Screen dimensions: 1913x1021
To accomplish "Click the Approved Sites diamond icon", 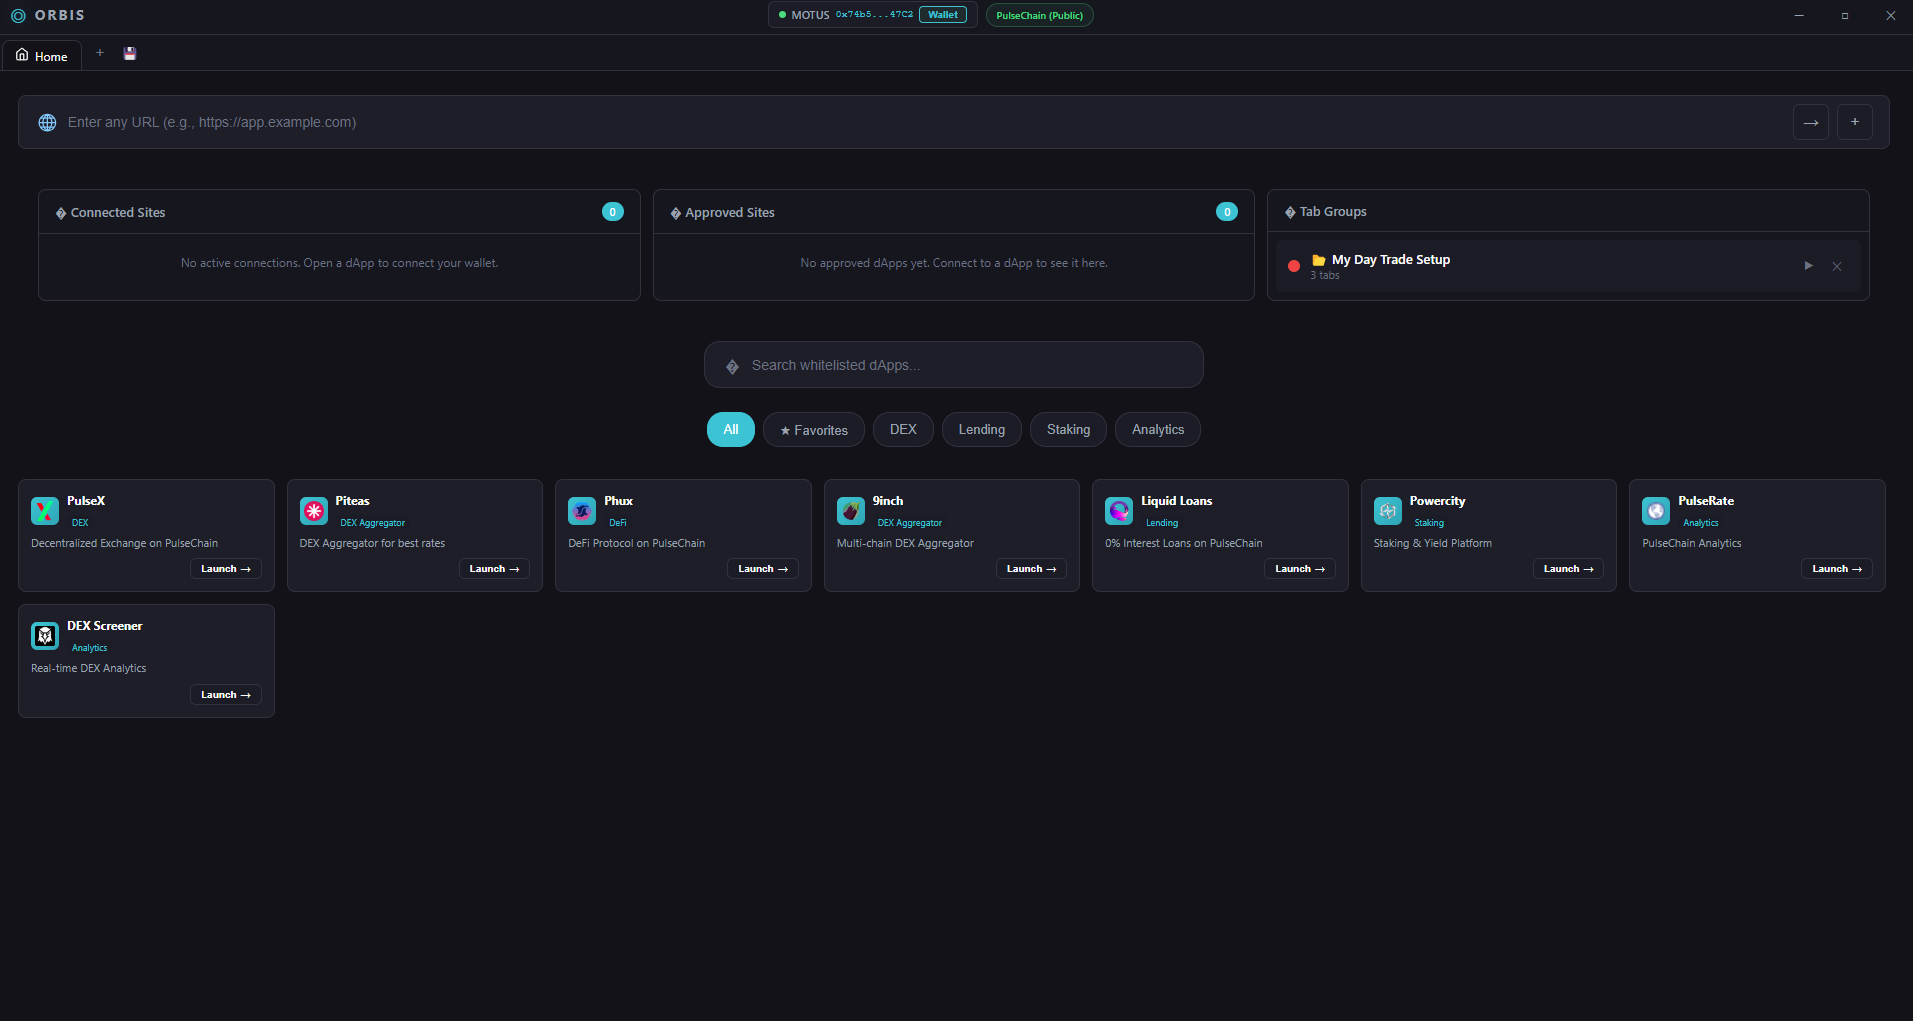I will [x=676, y=213].
